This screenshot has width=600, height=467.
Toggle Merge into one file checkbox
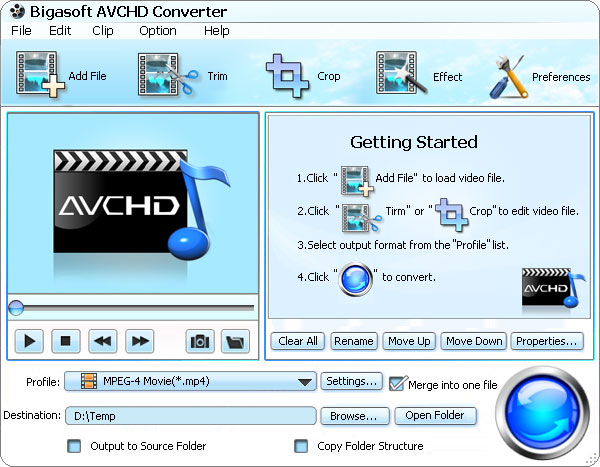point(397,384)
